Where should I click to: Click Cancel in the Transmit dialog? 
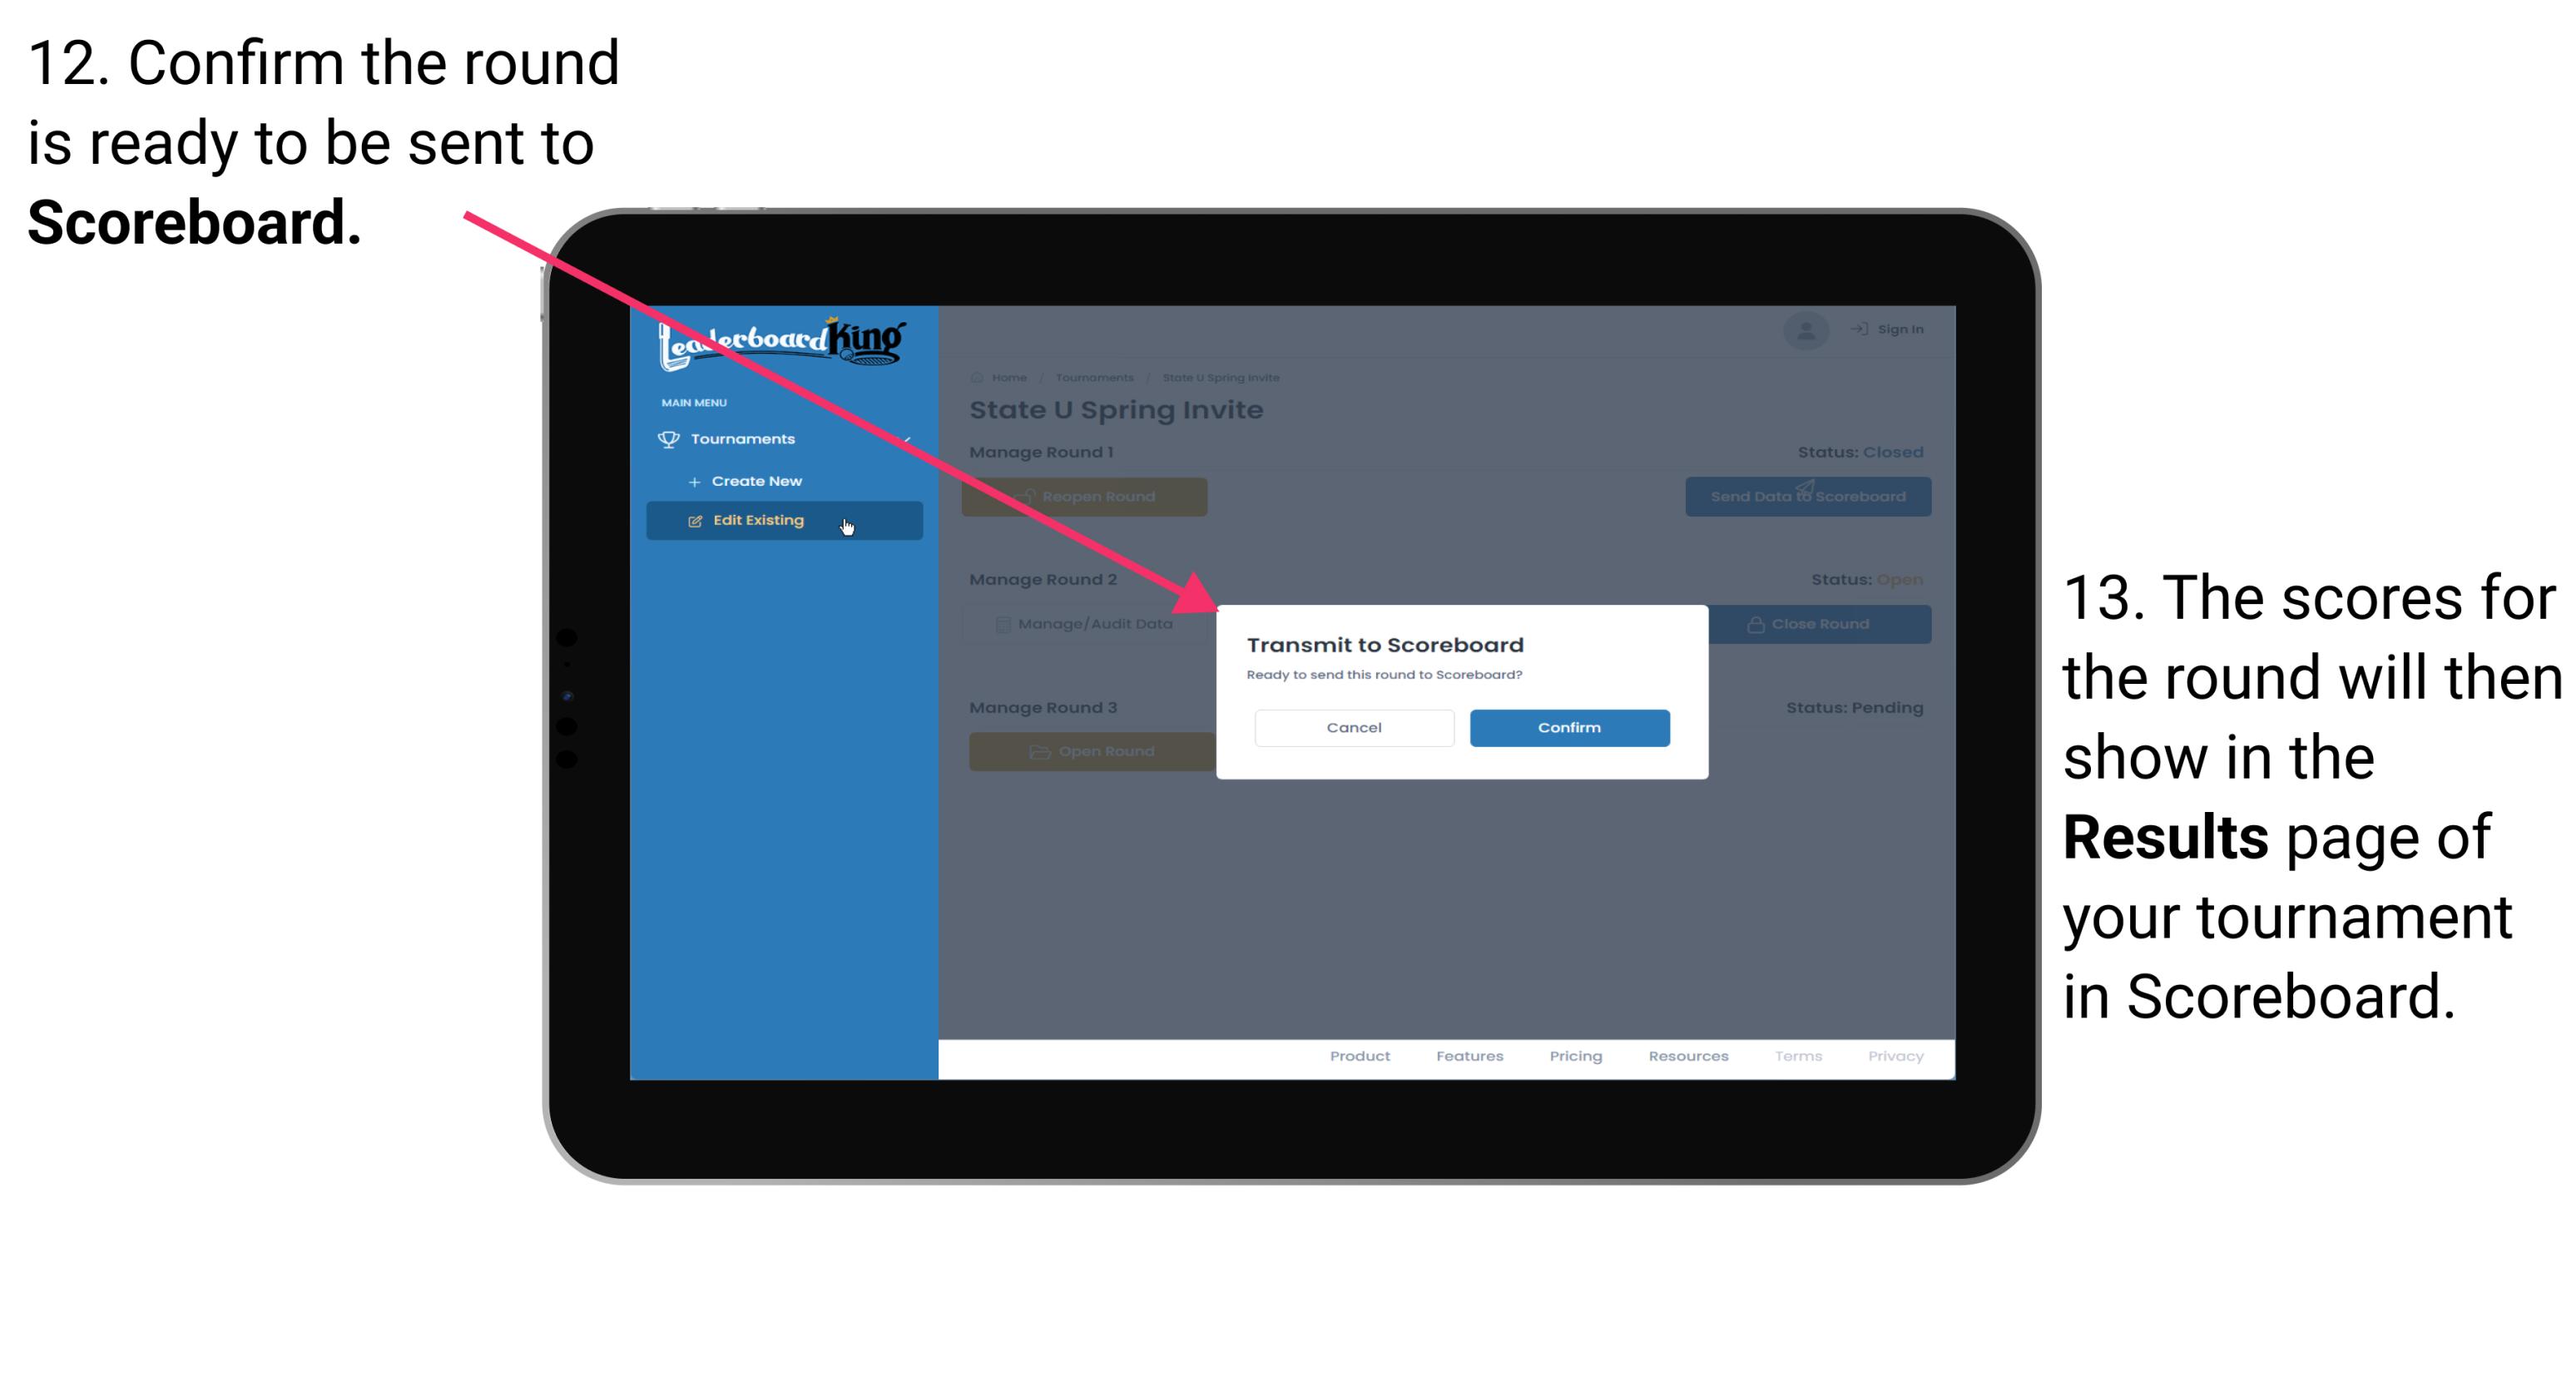1354,727
